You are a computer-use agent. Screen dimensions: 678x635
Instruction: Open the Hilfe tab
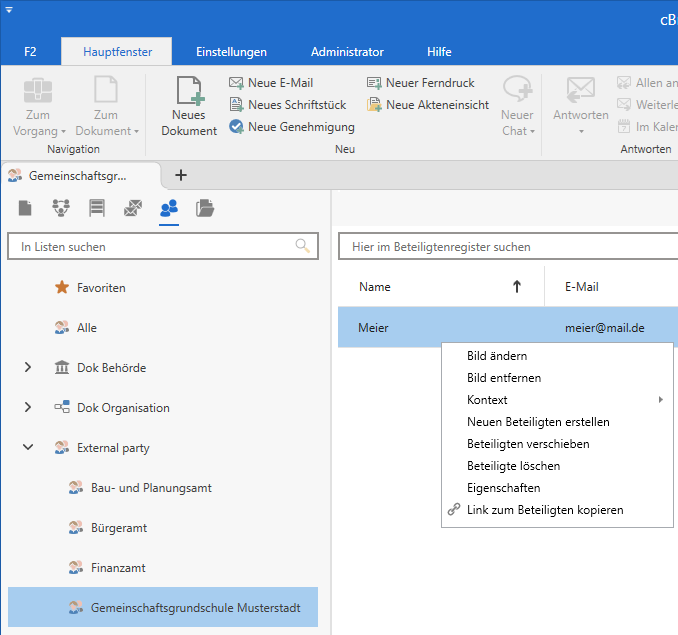coord(439,52)
